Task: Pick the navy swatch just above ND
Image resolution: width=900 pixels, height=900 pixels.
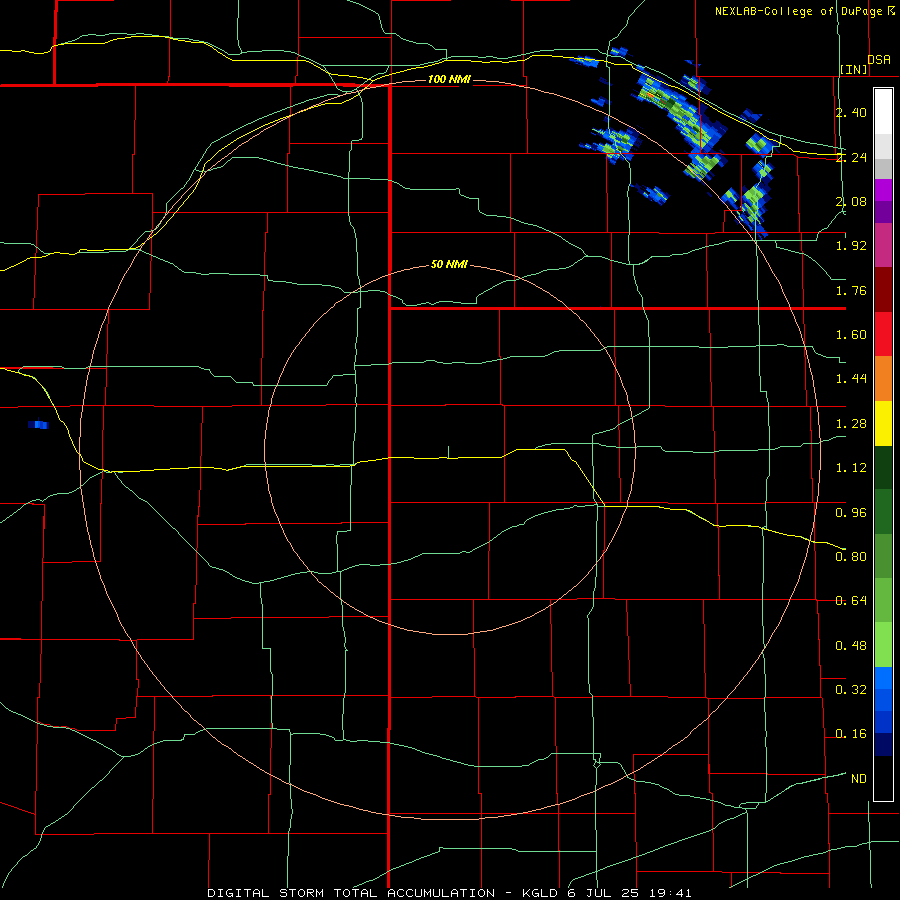Action: click(x=883, y=745)
